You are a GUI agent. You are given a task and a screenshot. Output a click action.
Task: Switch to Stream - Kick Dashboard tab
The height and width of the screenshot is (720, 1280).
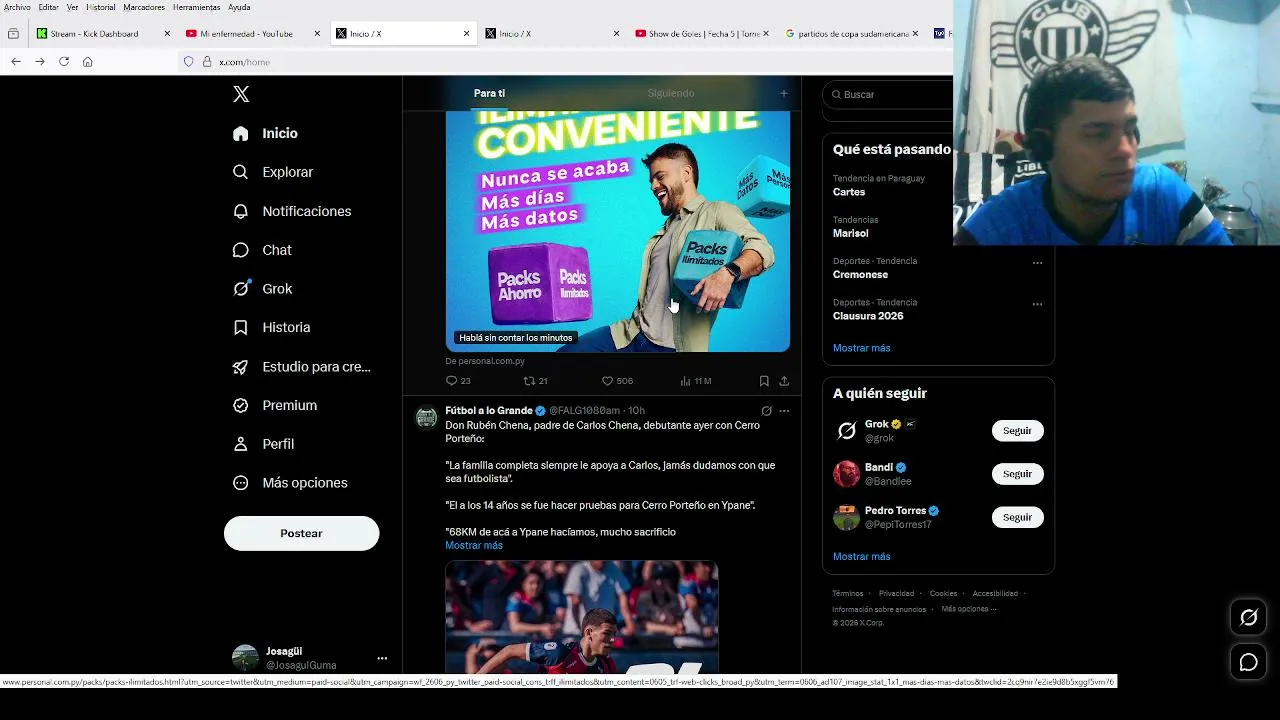click(x=94, y=34)
